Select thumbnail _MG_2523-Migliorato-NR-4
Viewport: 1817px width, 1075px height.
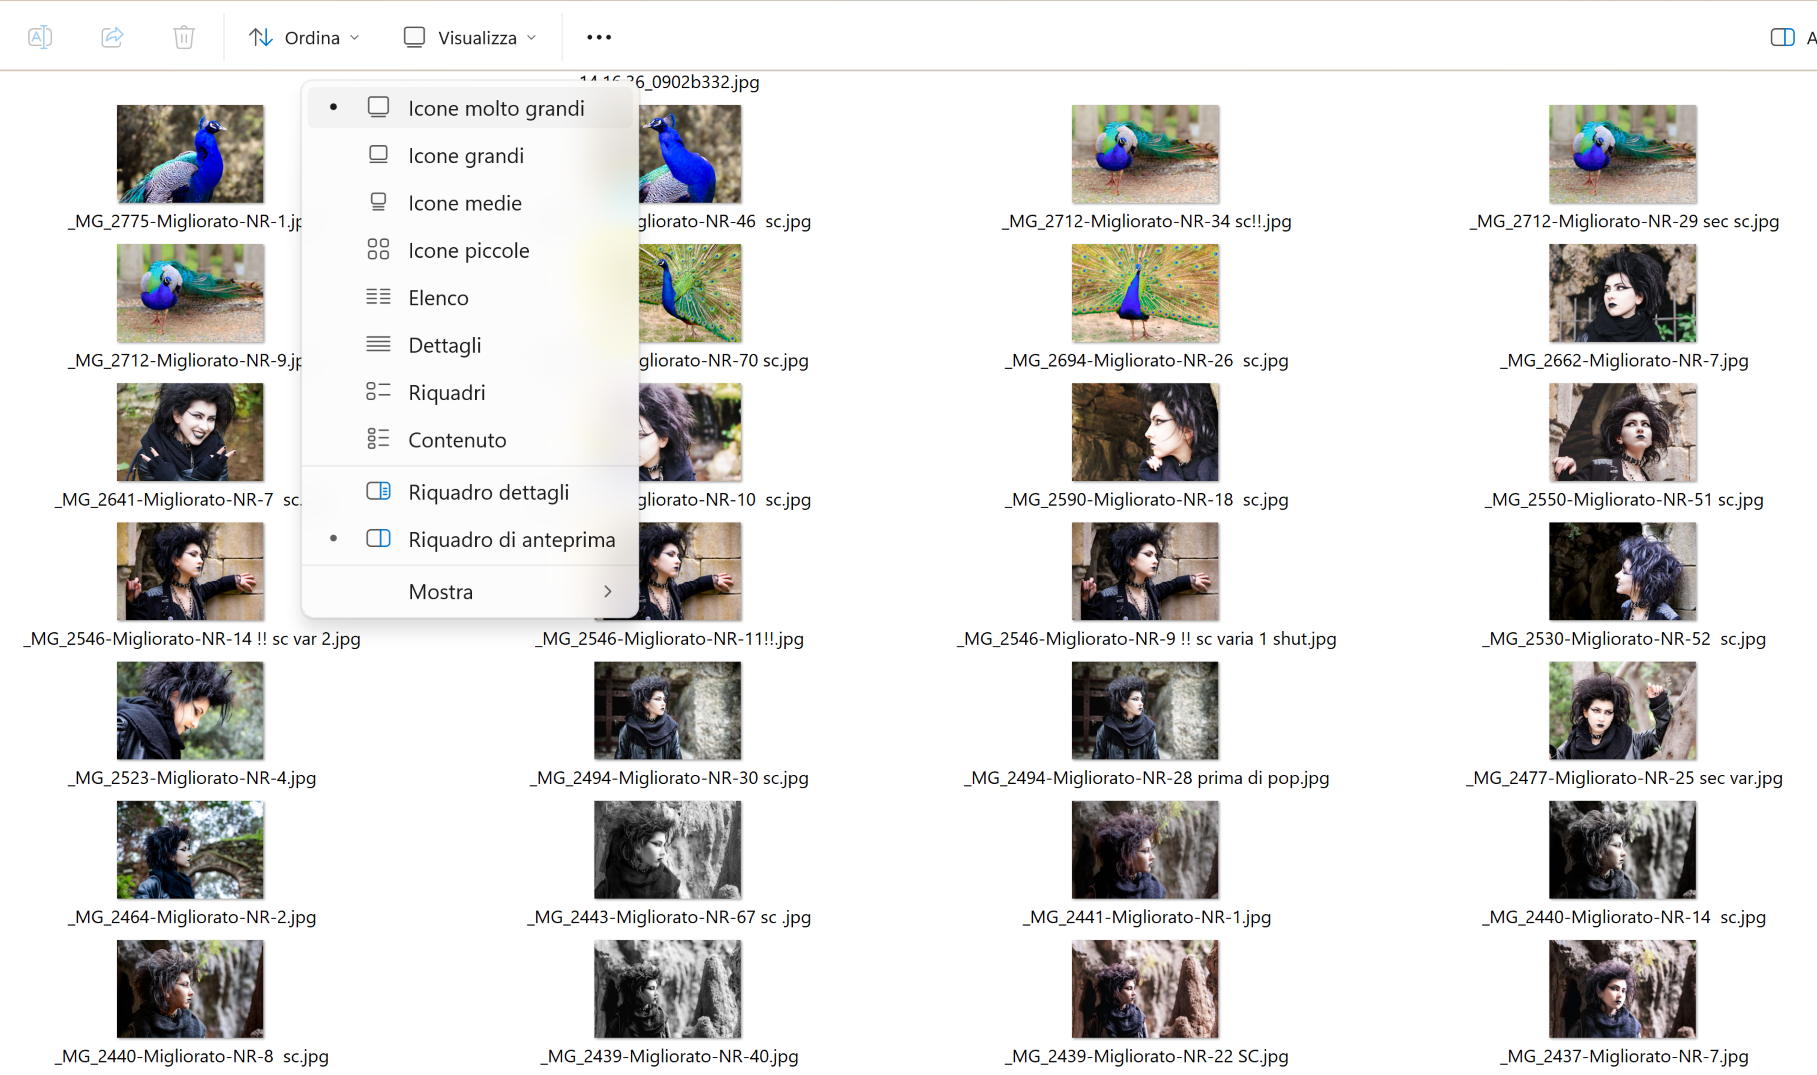(190, 710)
